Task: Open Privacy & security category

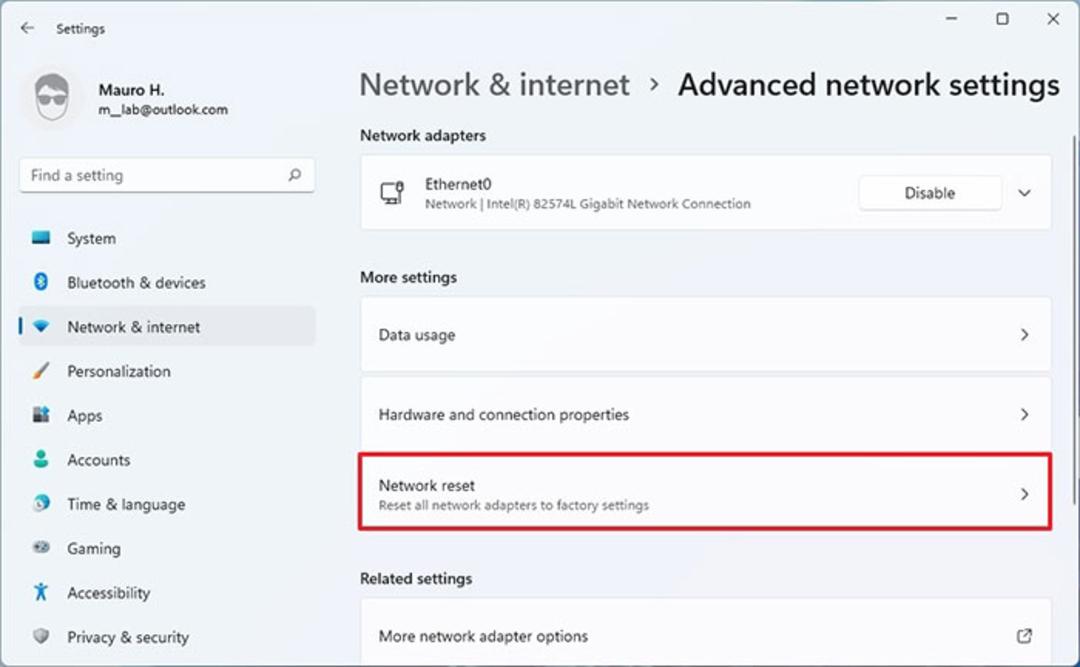Action: coord(167,636)
